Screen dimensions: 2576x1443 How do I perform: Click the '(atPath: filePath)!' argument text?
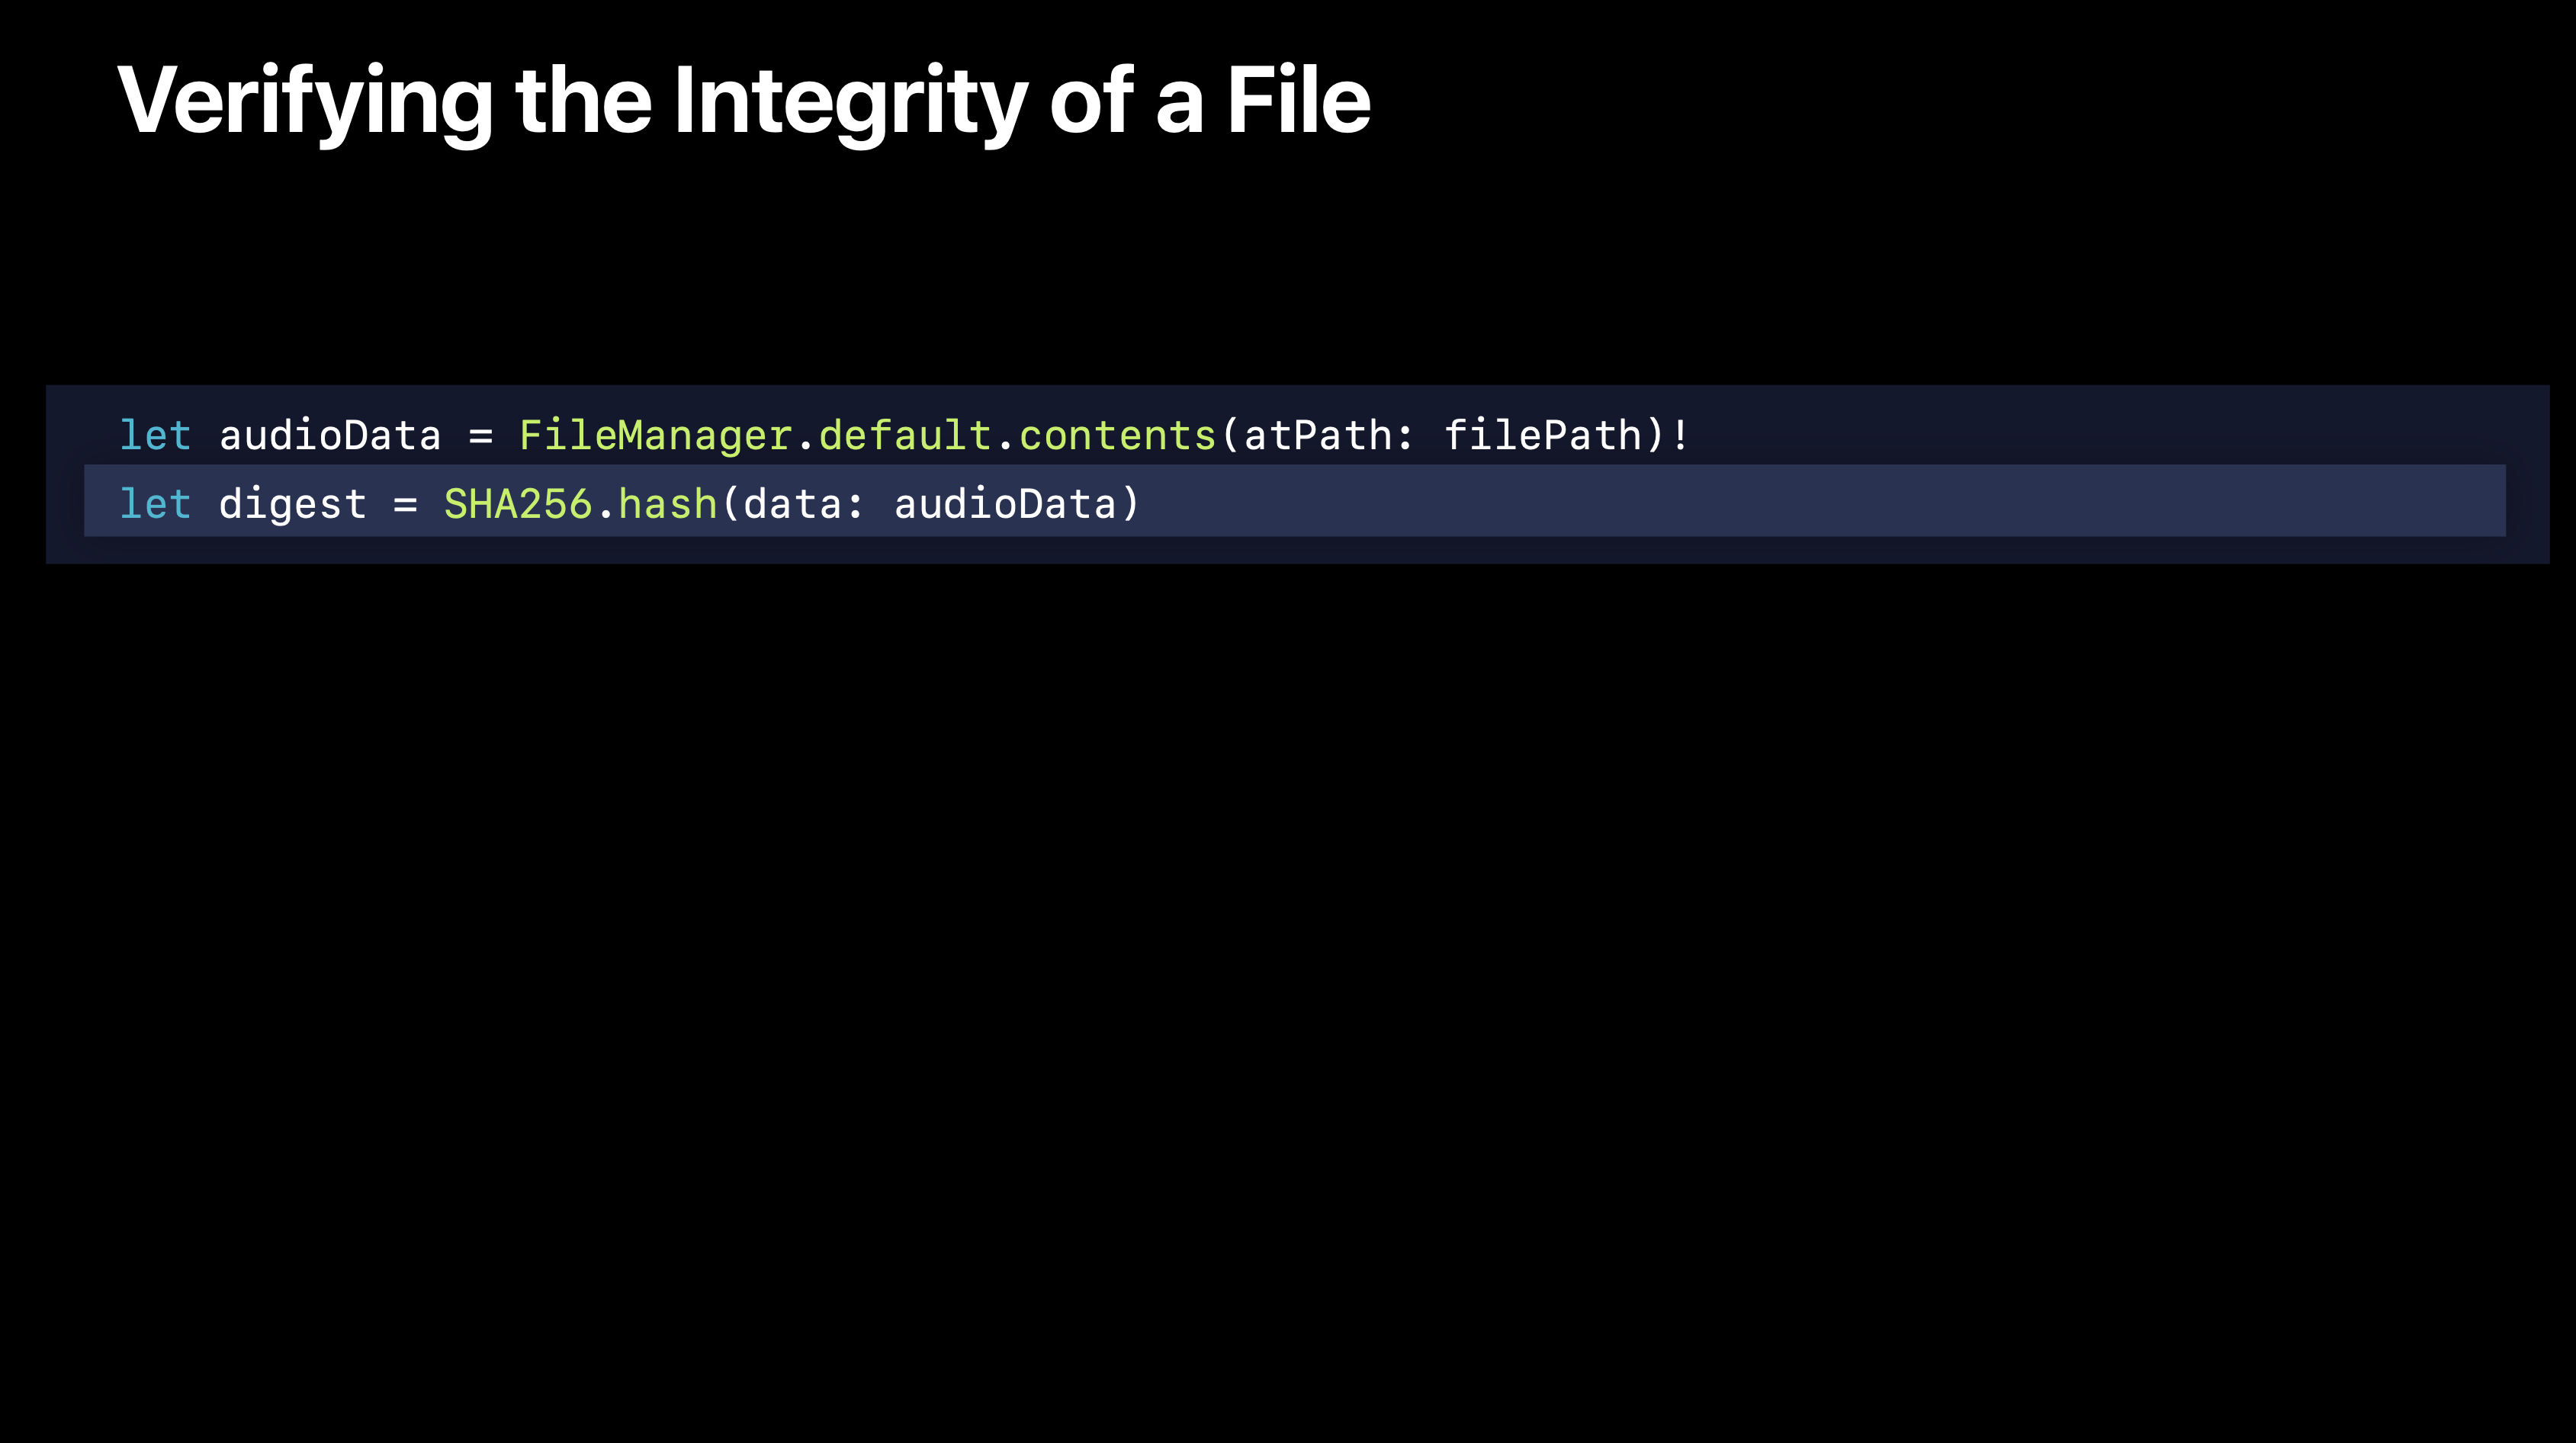[x=1454, y=436]
